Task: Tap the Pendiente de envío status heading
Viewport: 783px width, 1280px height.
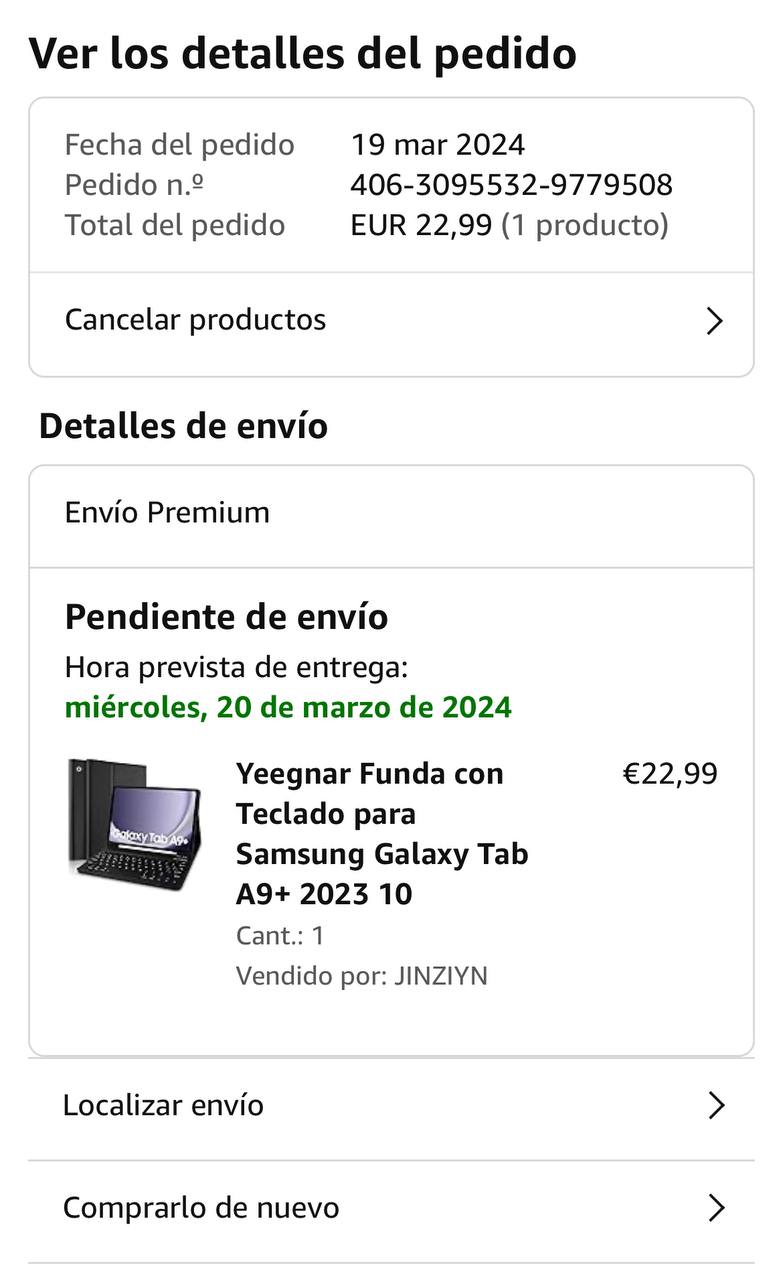Action: 226,617
